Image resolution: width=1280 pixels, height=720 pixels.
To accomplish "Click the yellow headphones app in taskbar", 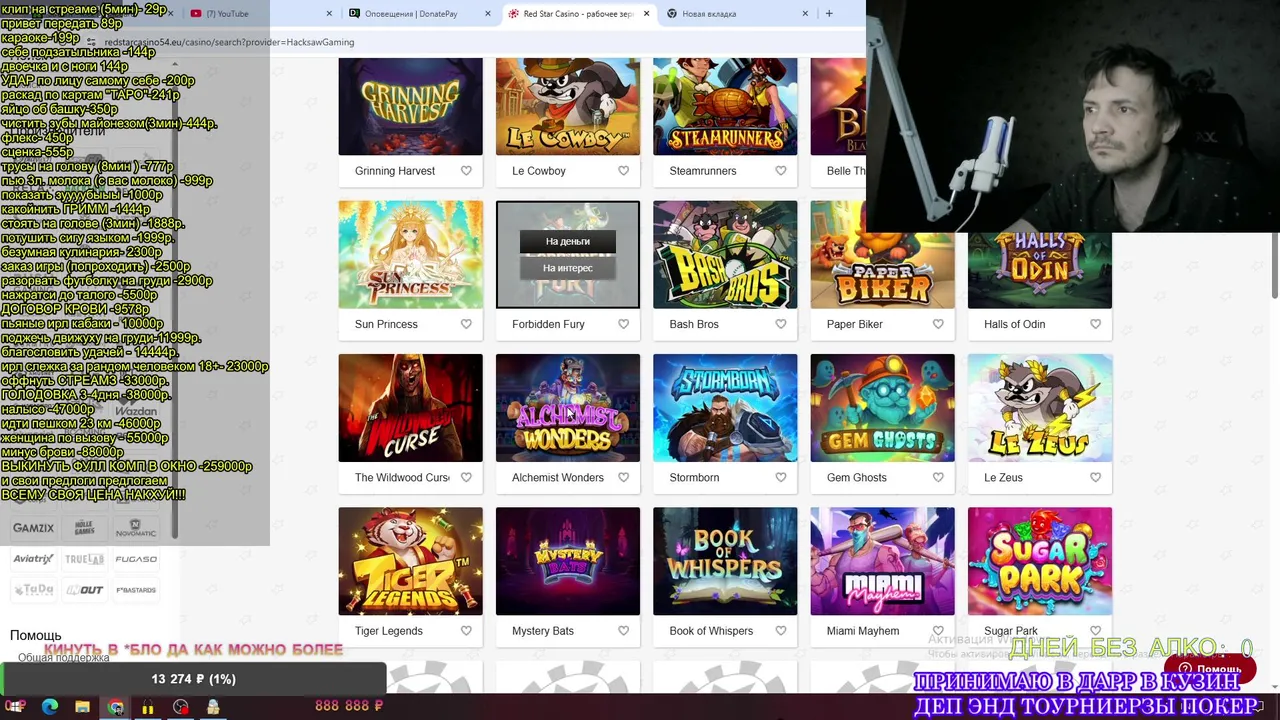I will [x=147, y=707].
